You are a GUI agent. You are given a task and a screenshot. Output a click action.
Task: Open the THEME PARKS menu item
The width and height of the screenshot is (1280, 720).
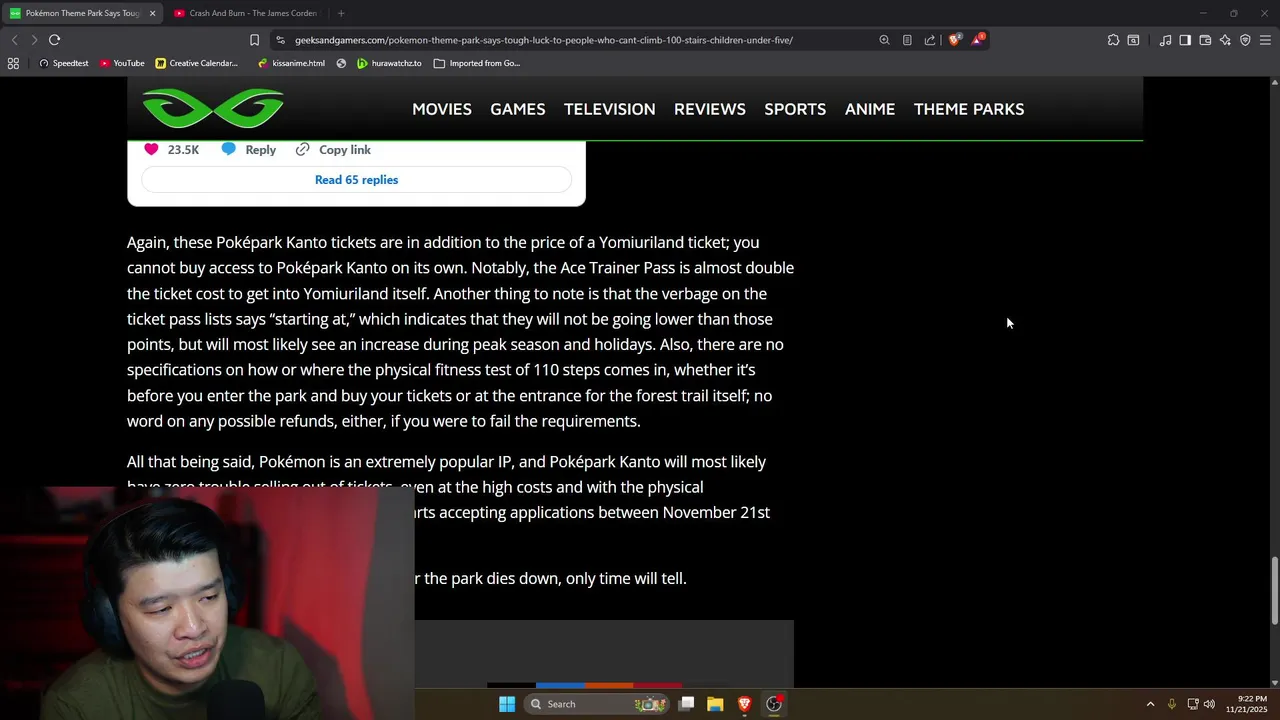click(969, 109)
